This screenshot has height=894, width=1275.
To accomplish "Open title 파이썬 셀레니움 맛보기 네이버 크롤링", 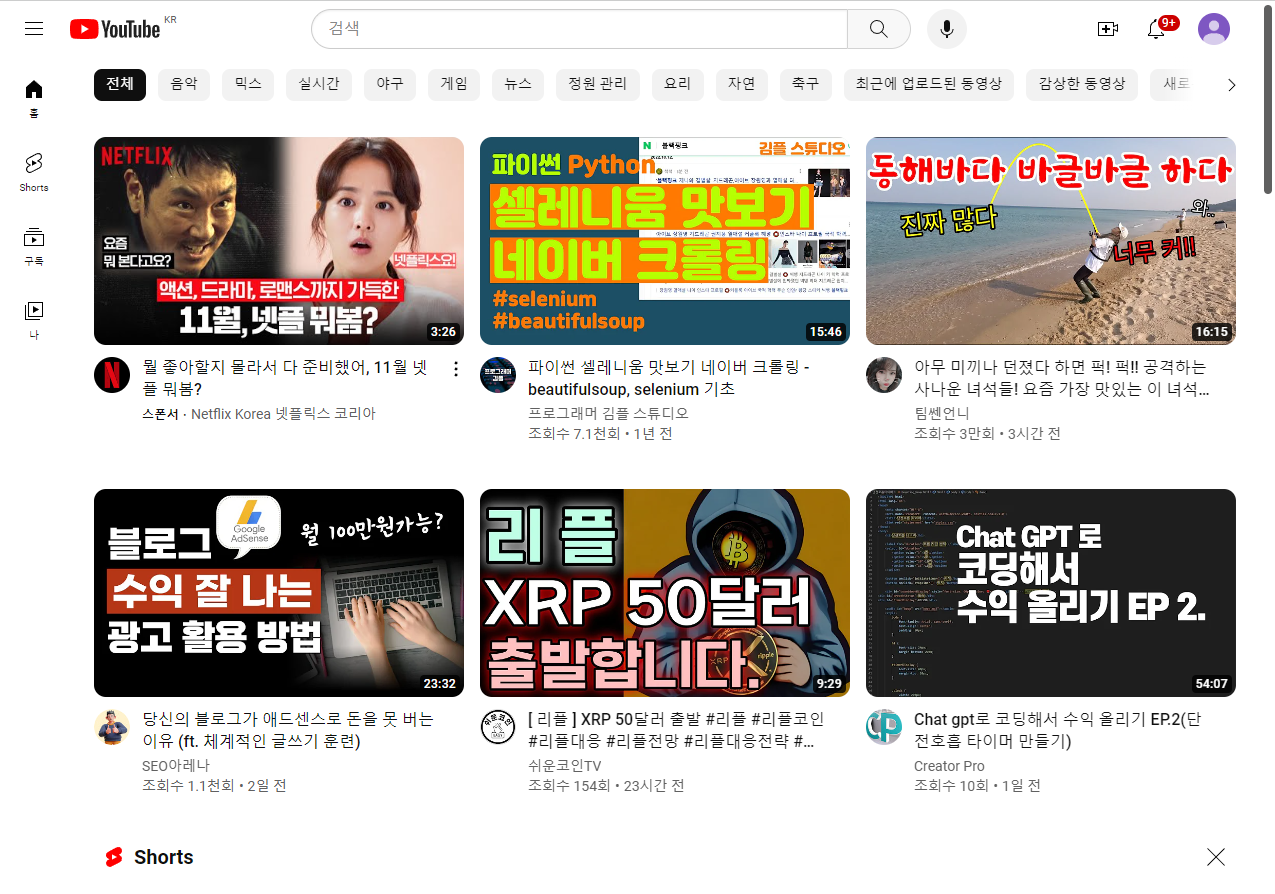I will coord(669,378).
